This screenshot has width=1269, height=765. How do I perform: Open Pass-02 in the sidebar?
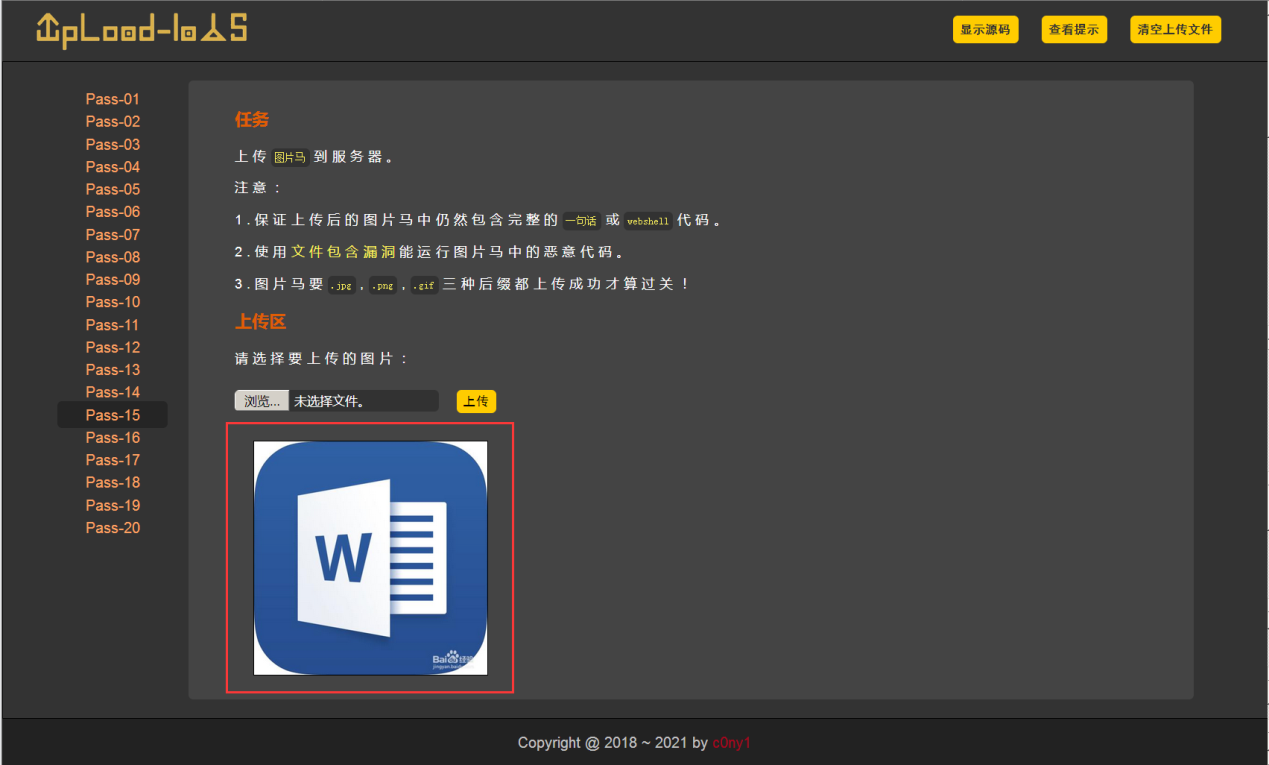pos(113,122)
